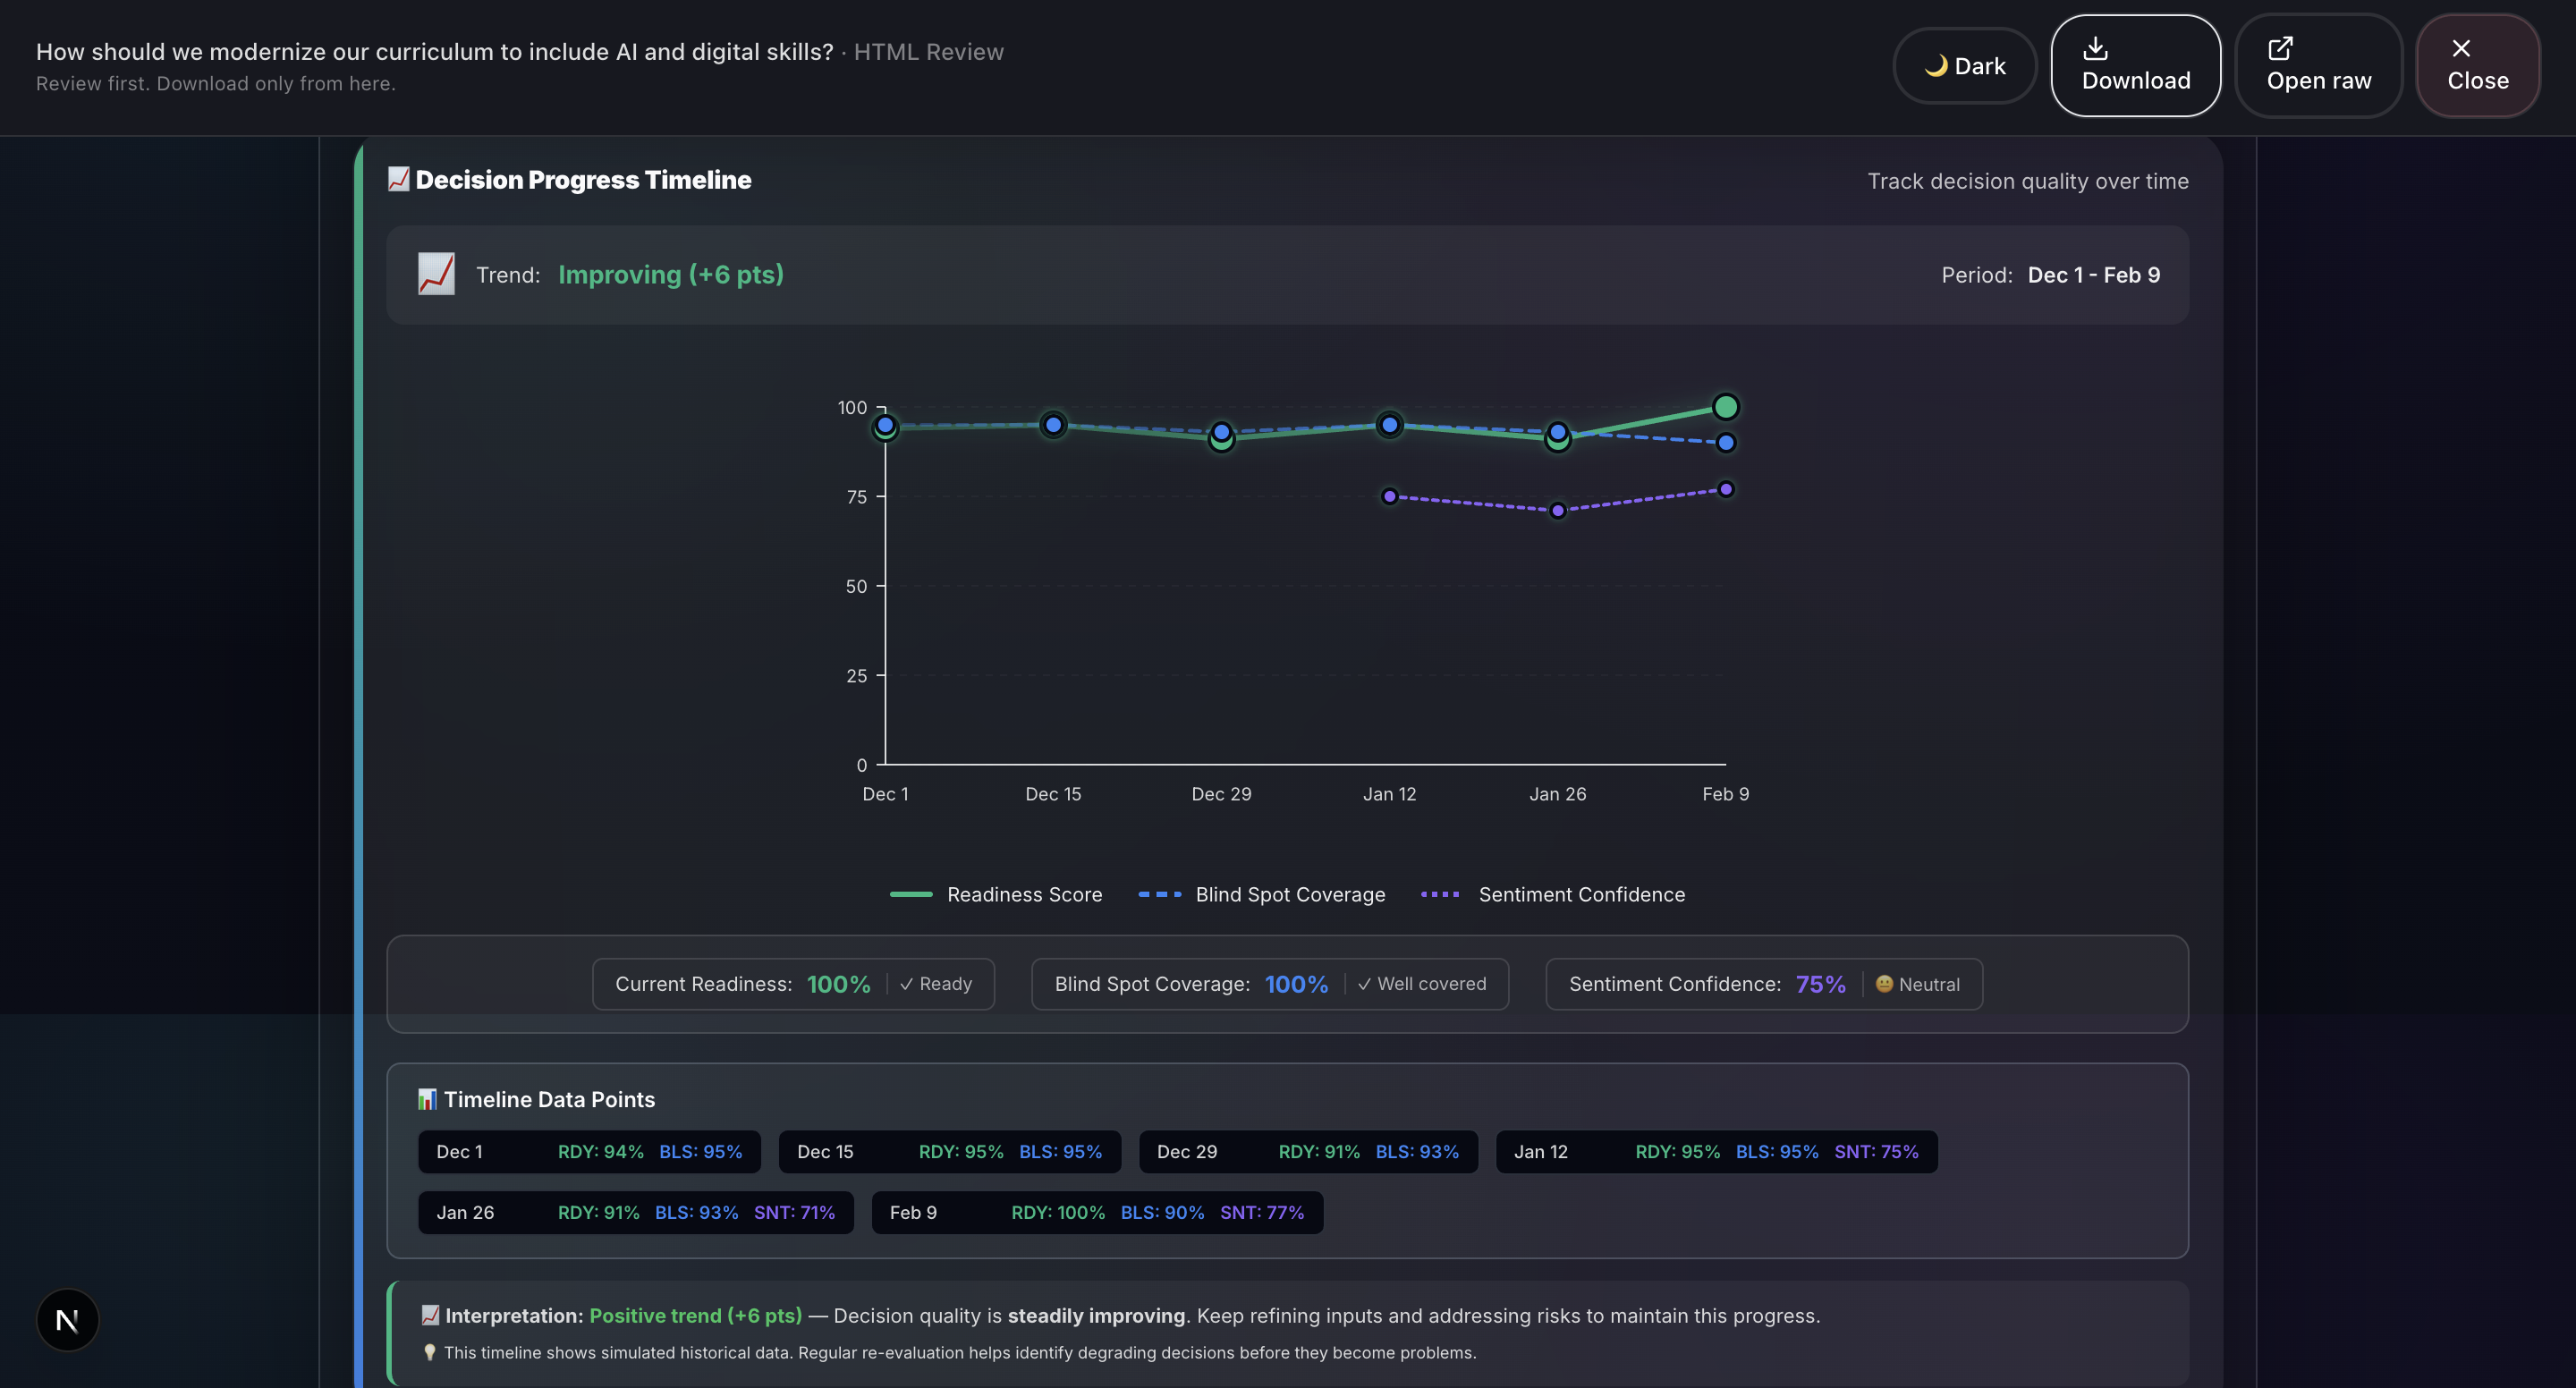Click the Jan 12 sentiment data point
The width and height of the screenshot is (2576, 1388).
pos(1389,496)
